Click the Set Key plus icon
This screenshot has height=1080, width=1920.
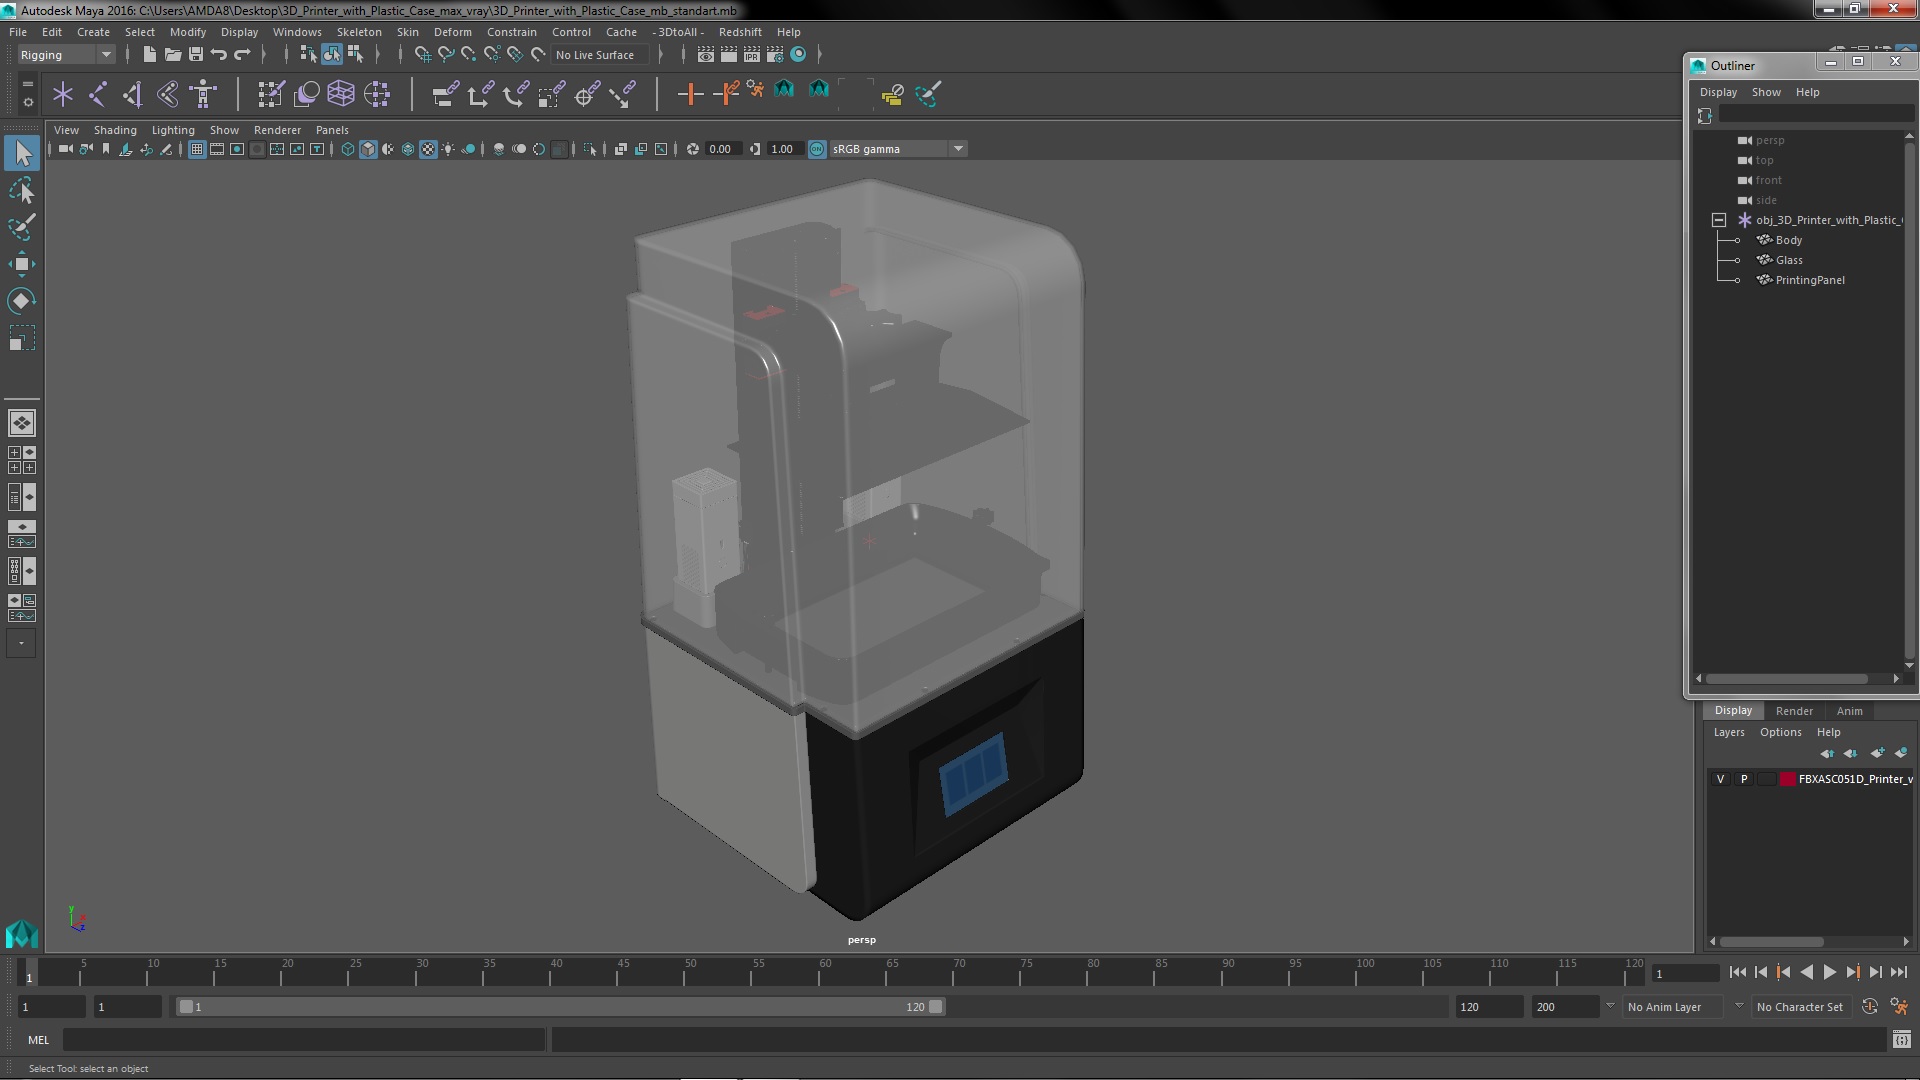690,95
